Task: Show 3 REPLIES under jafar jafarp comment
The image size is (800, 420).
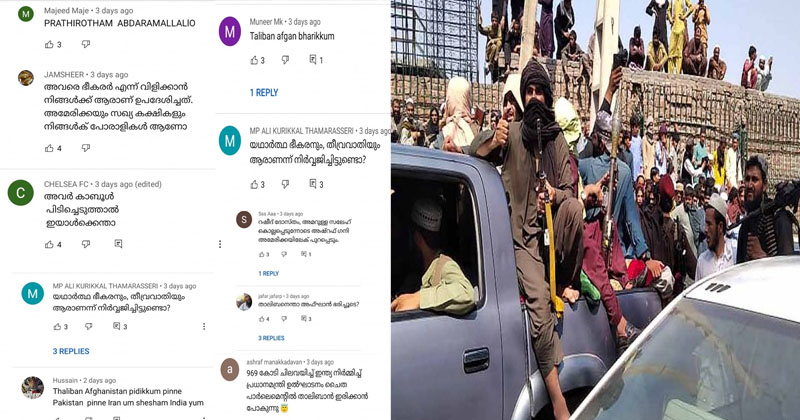Action: pyautogui.click(x=271, y=338)
